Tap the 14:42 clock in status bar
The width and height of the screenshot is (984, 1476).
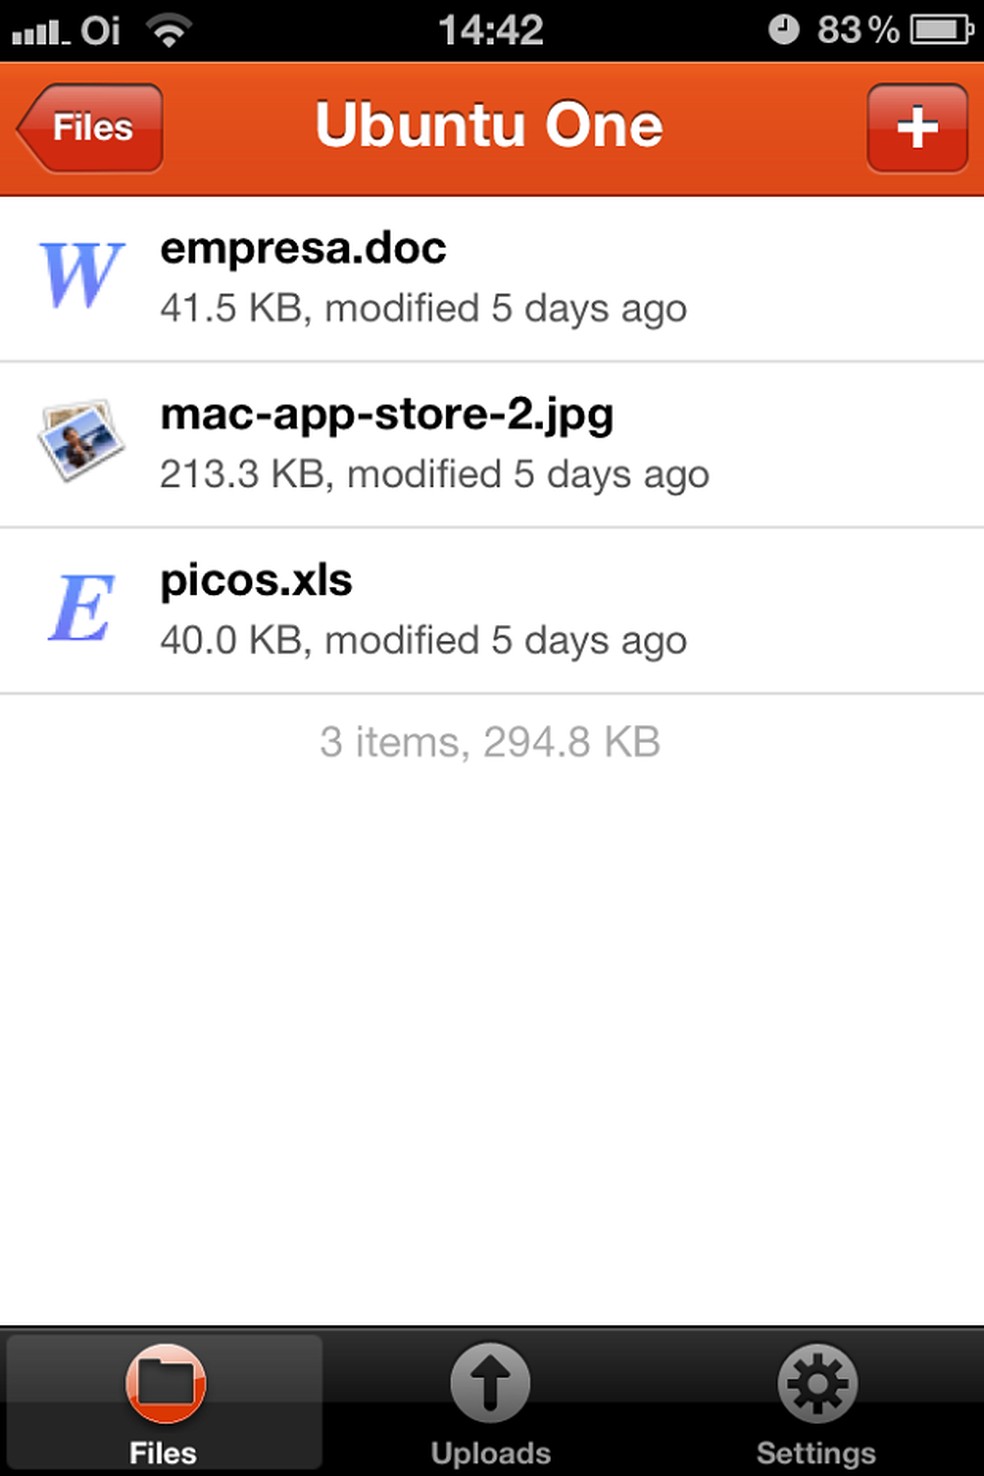pos(490,30)
